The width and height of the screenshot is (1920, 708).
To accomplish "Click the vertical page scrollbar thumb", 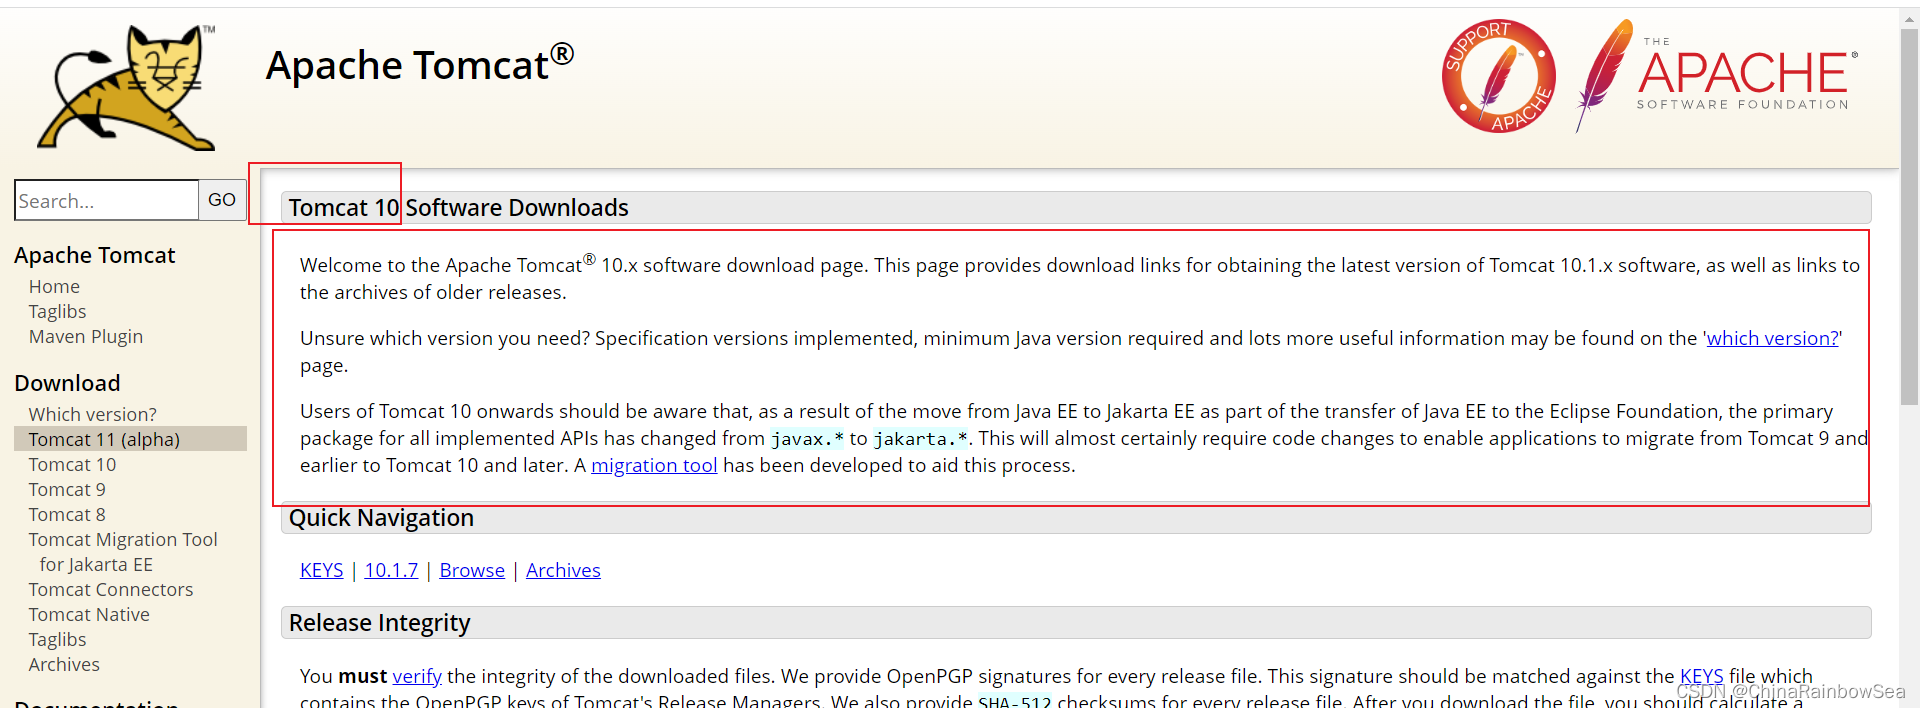I will pos(1910,215).
